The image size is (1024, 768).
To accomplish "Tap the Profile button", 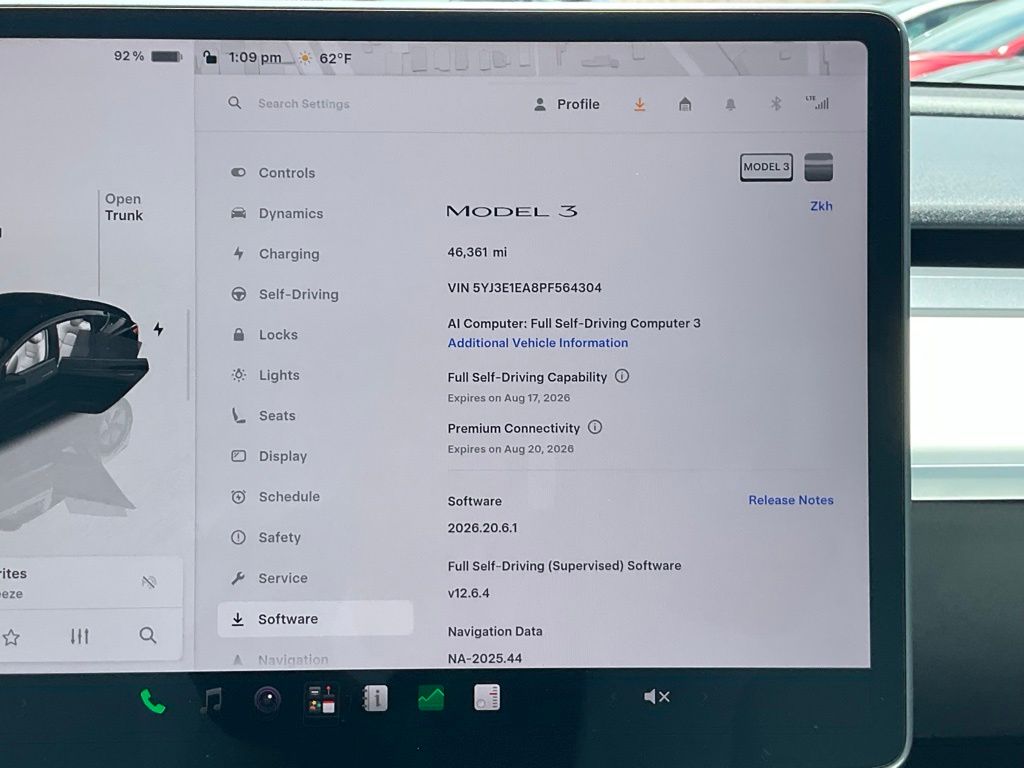I will tap(566, 104).
